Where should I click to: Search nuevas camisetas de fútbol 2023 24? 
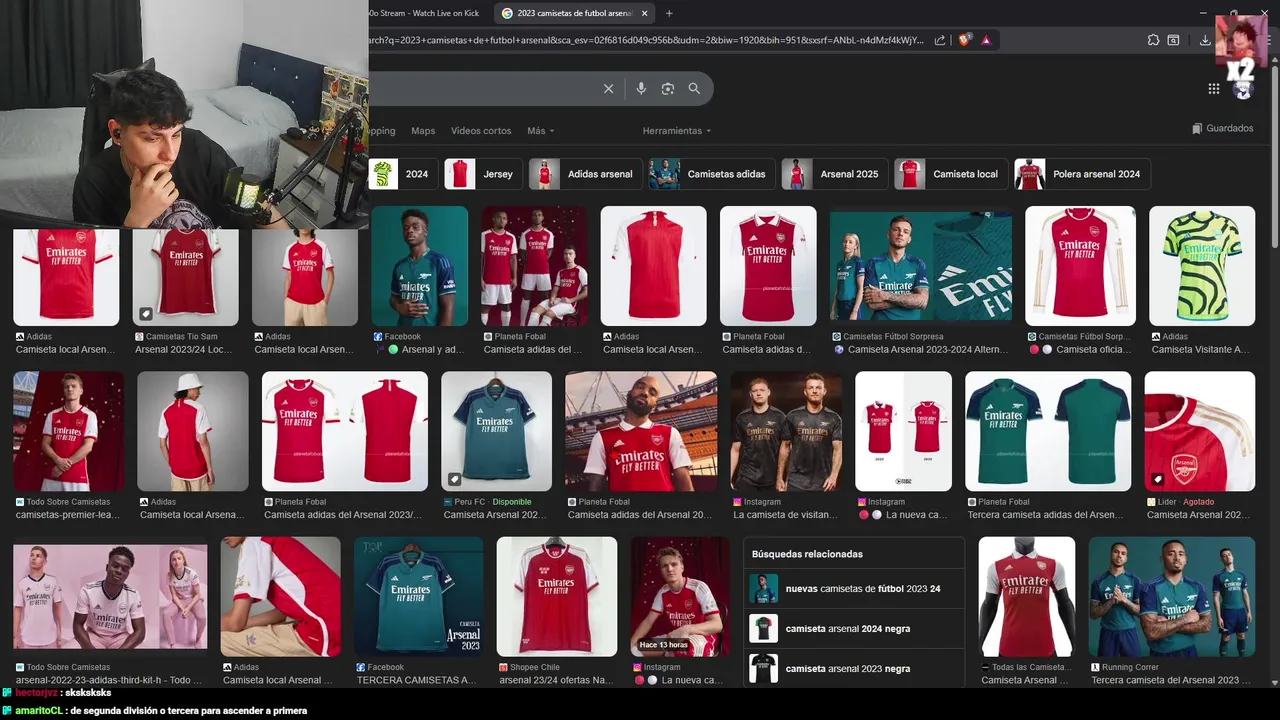pyautogui.click(x=854, y=589)
